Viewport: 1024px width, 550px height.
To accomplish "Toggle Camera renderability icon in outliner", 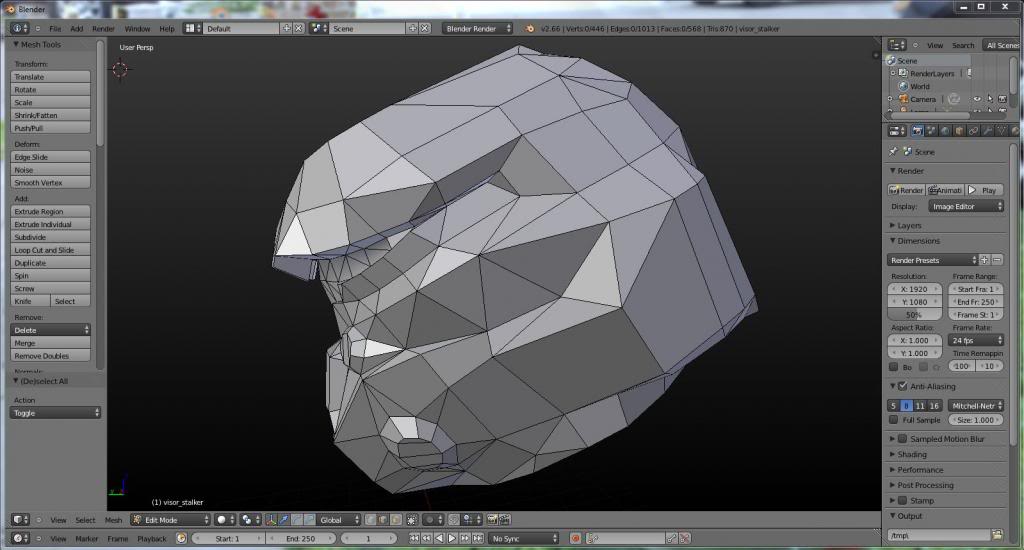I will click(x=1002, y=99).
